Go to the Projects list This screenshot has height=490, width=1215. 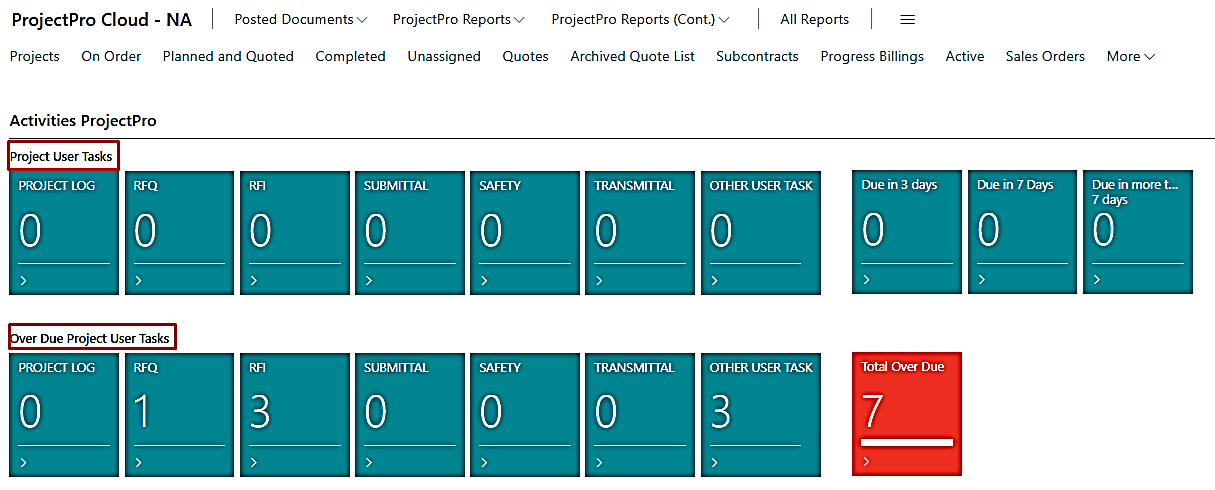(x=35, y=57)
